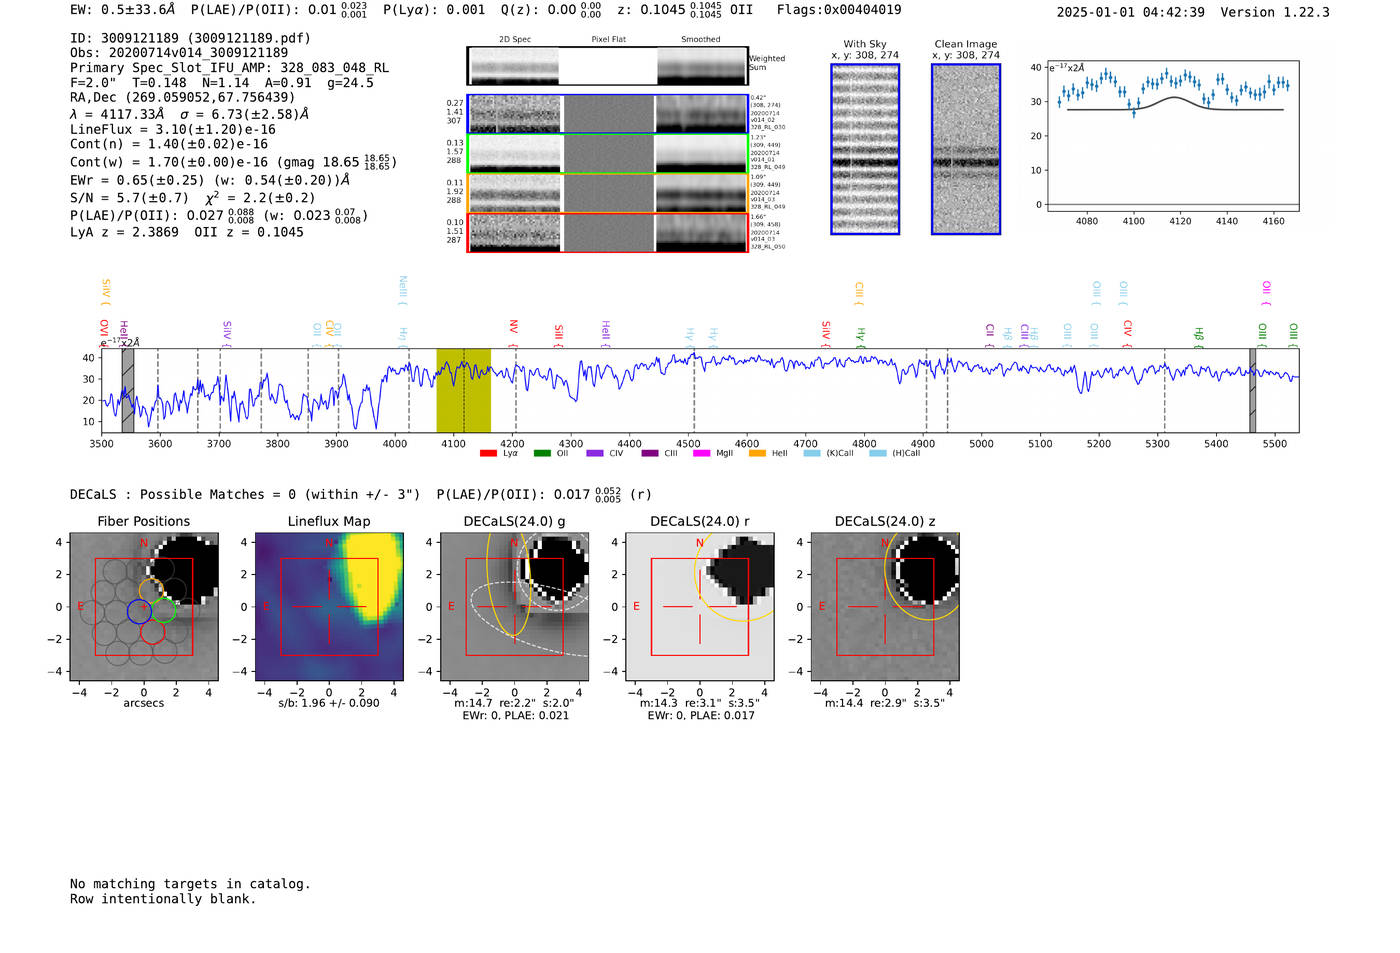
Task: Click the RA,Dec coordinates line
Action: pos(183,97)
